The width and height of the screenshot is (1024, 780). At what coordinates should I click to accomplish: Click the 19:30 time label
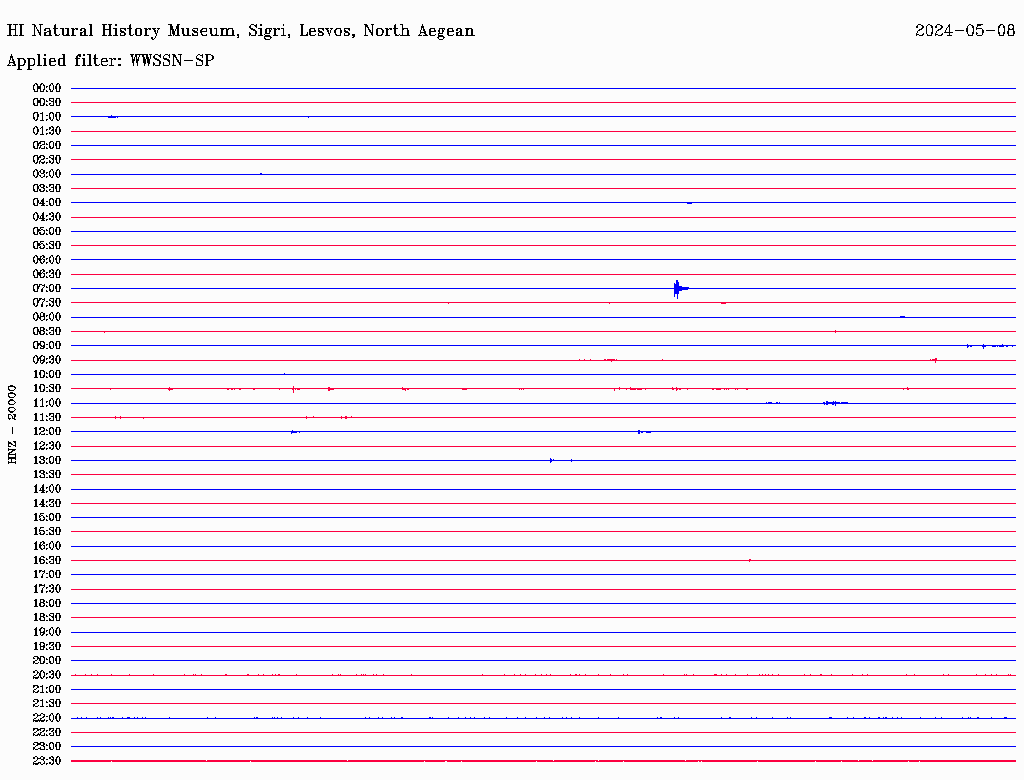(x=47, y=646)
